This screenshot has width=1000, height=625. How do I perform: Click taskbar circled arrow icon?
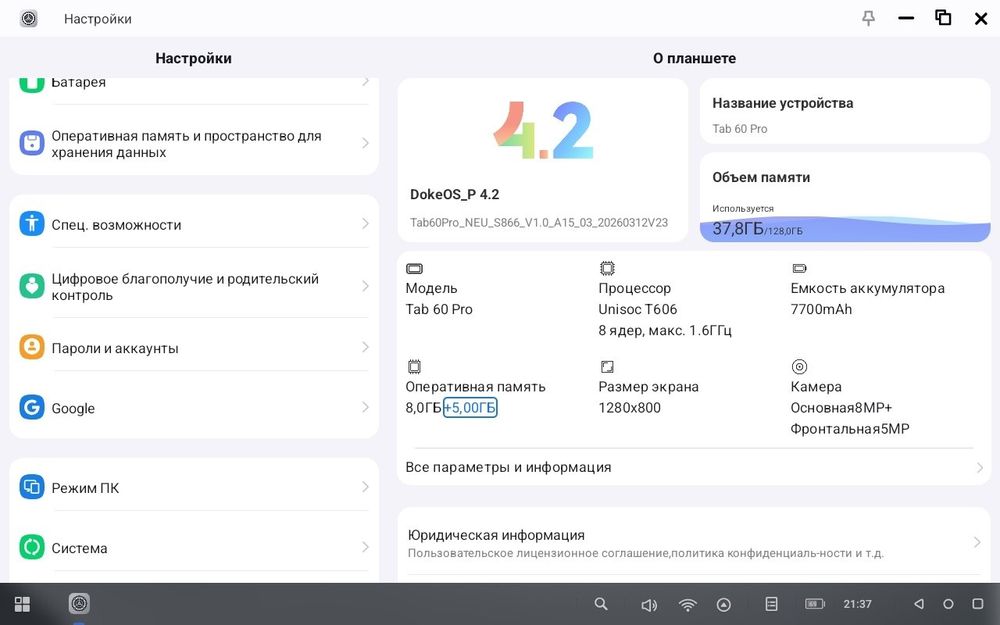724,605
